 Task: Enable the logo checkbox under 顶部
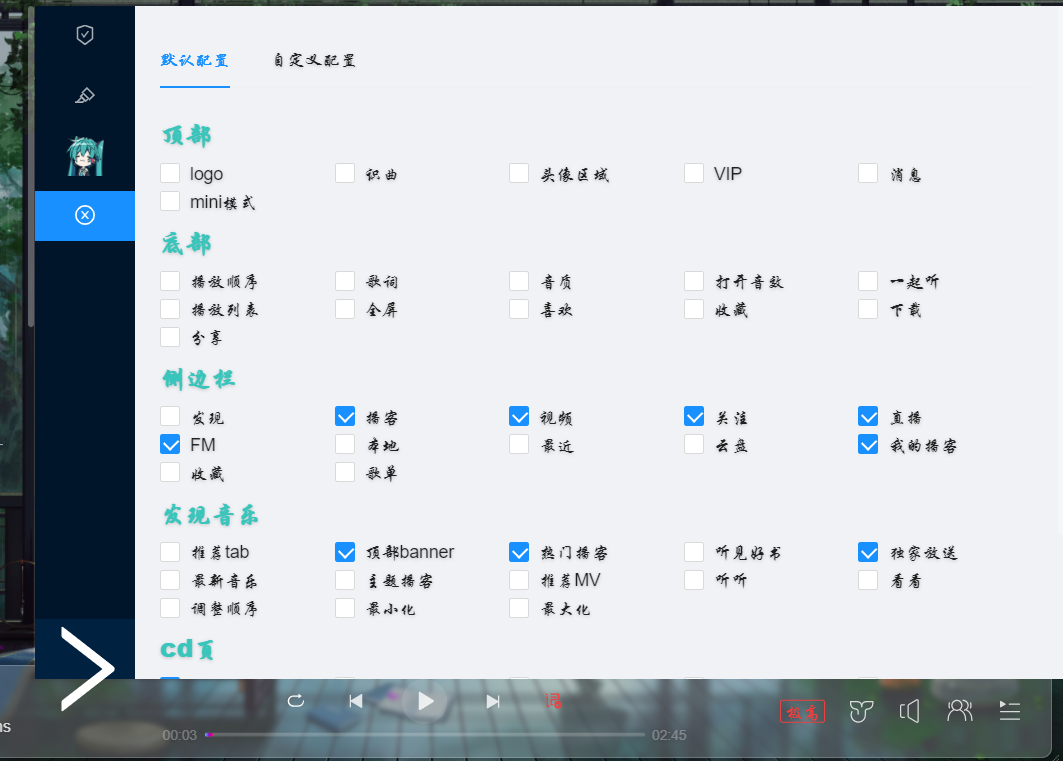pos(170,172)
